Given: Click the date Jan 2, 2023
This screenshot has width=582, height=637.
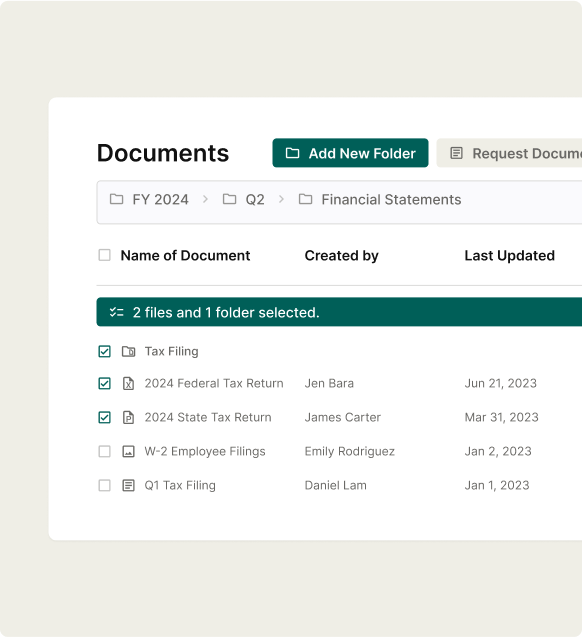Looking at the screenshot, I should pos(498,451).
